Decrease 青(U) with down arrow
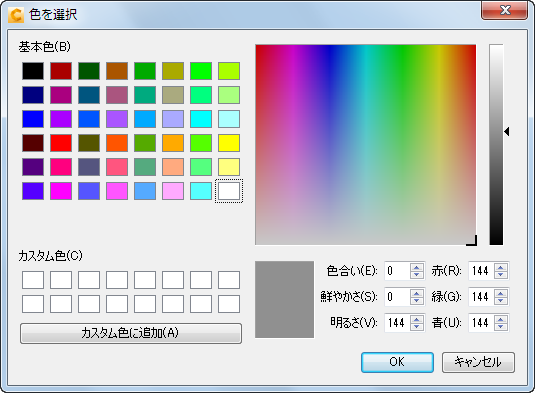 (501, 326)
